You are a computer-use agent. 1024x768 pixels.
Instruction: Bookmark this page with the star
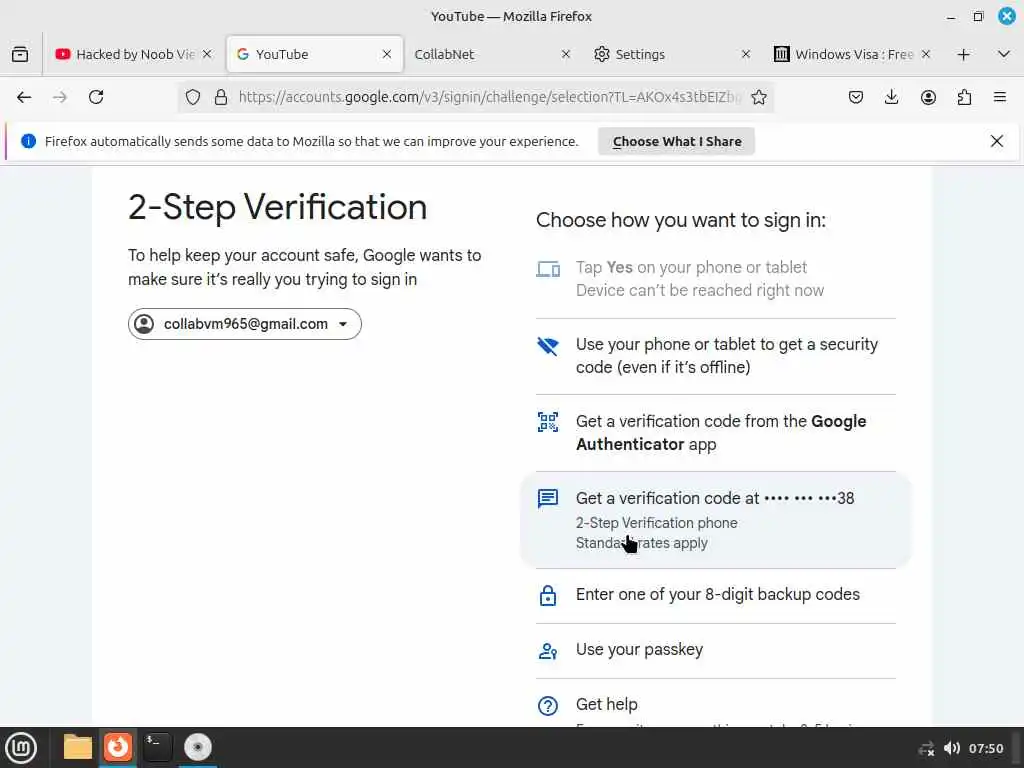click(758, 97)
